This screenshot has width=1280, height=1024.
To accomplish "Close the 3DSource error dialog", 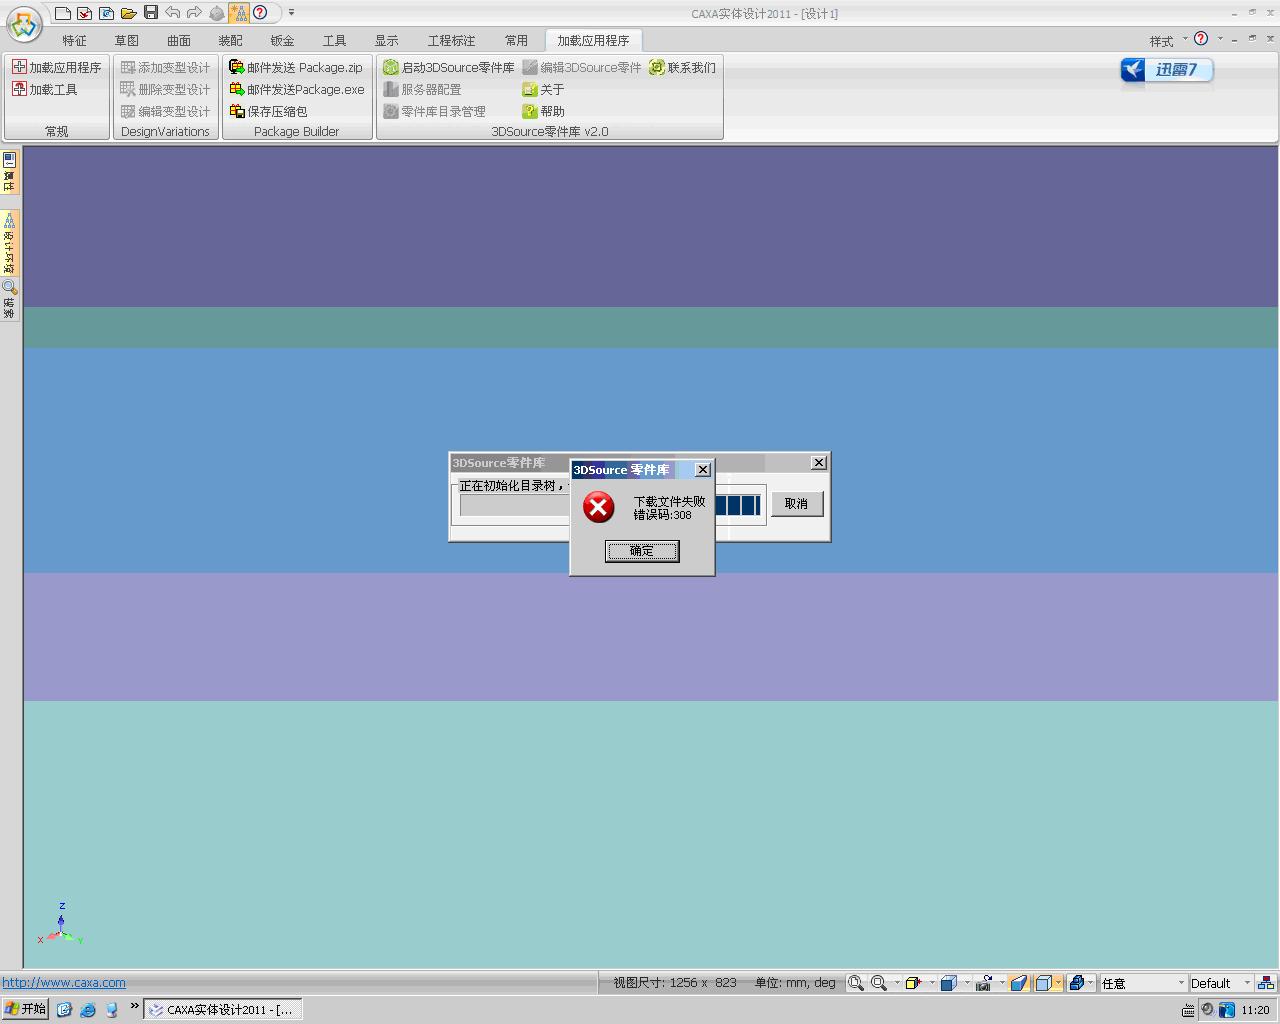I will [703, 469].
